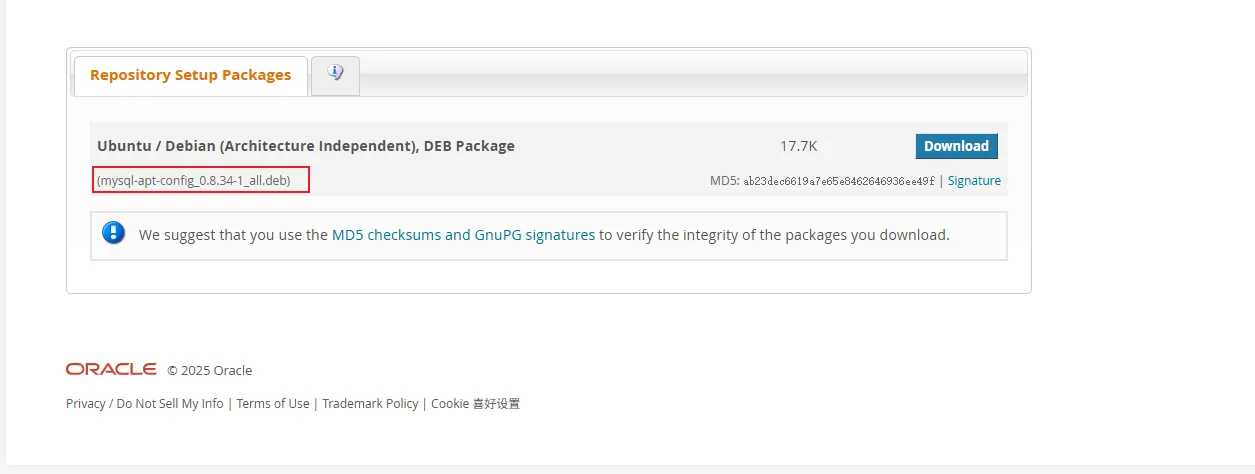Click the © 2025 Oracle copyright text
The image size is (1255, 474).
pyautogui.click(x=210, y=370)
